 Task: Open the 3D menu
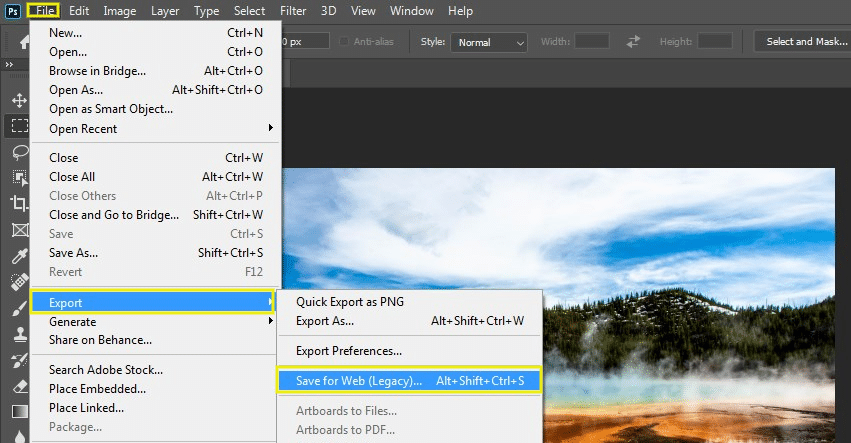pos(328,11)
